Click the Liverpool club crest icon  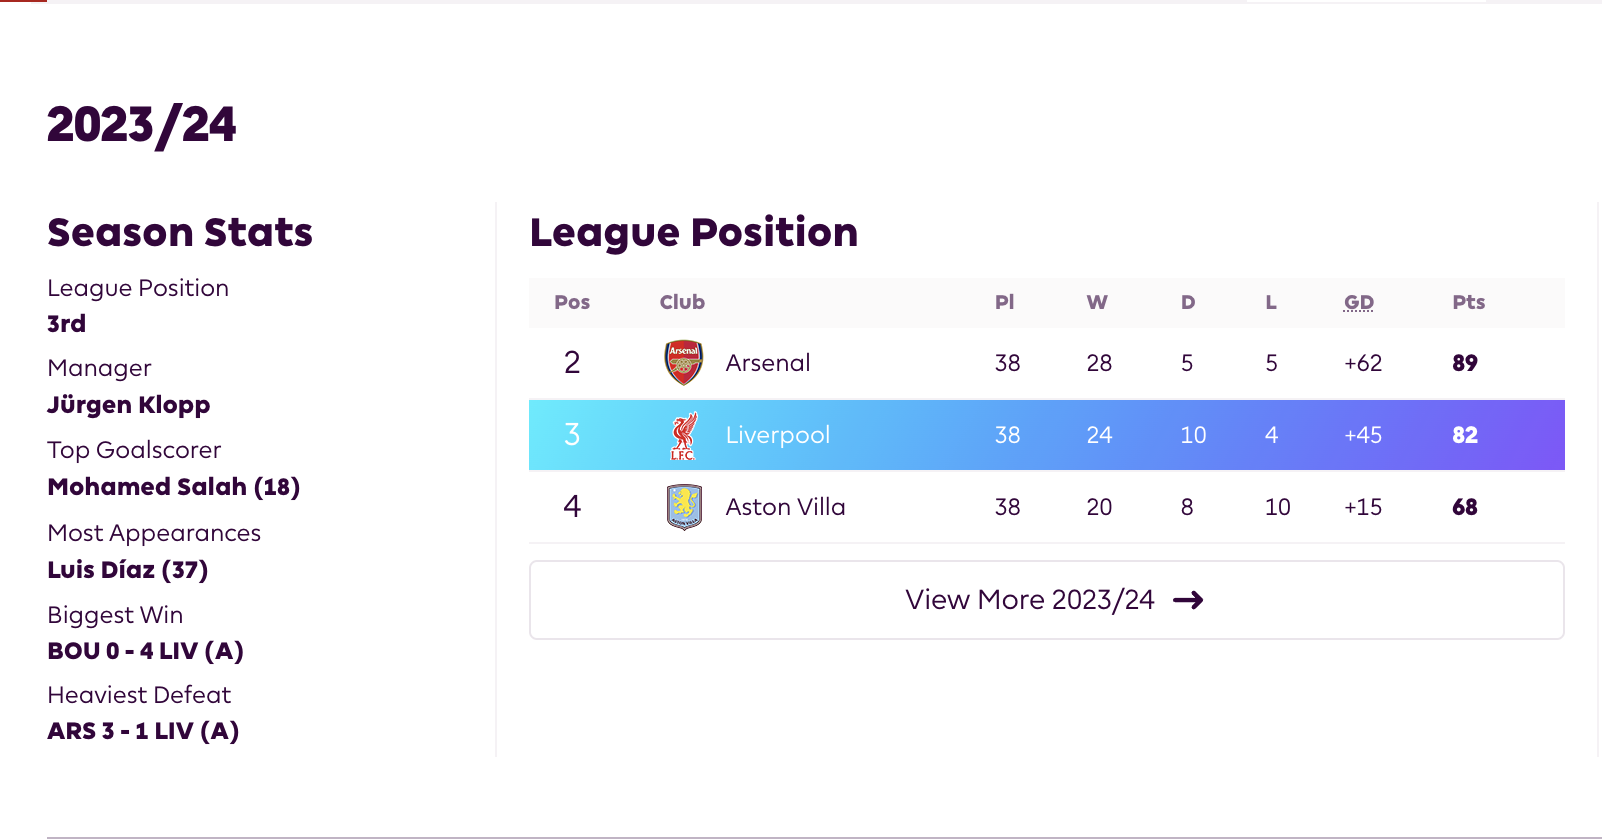point(684,435)
